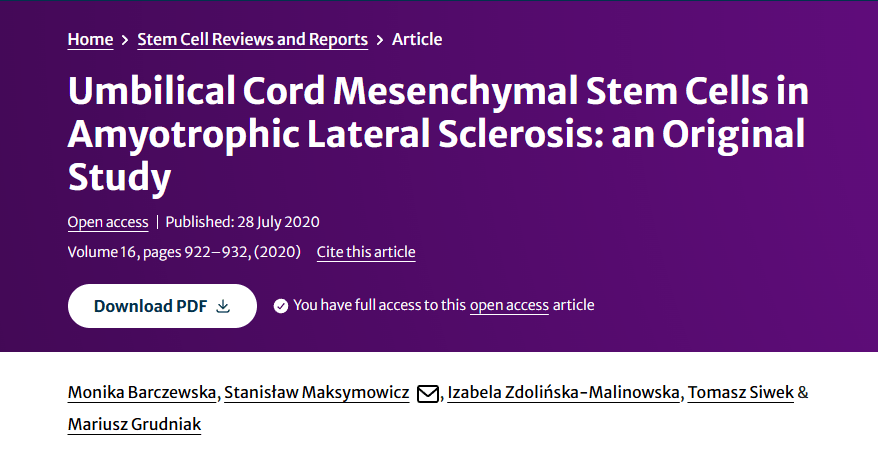Open author Mariusz Grudniak's profile
Image resolution: width=878 pixels, height=460 pixels.
point(134,424)
